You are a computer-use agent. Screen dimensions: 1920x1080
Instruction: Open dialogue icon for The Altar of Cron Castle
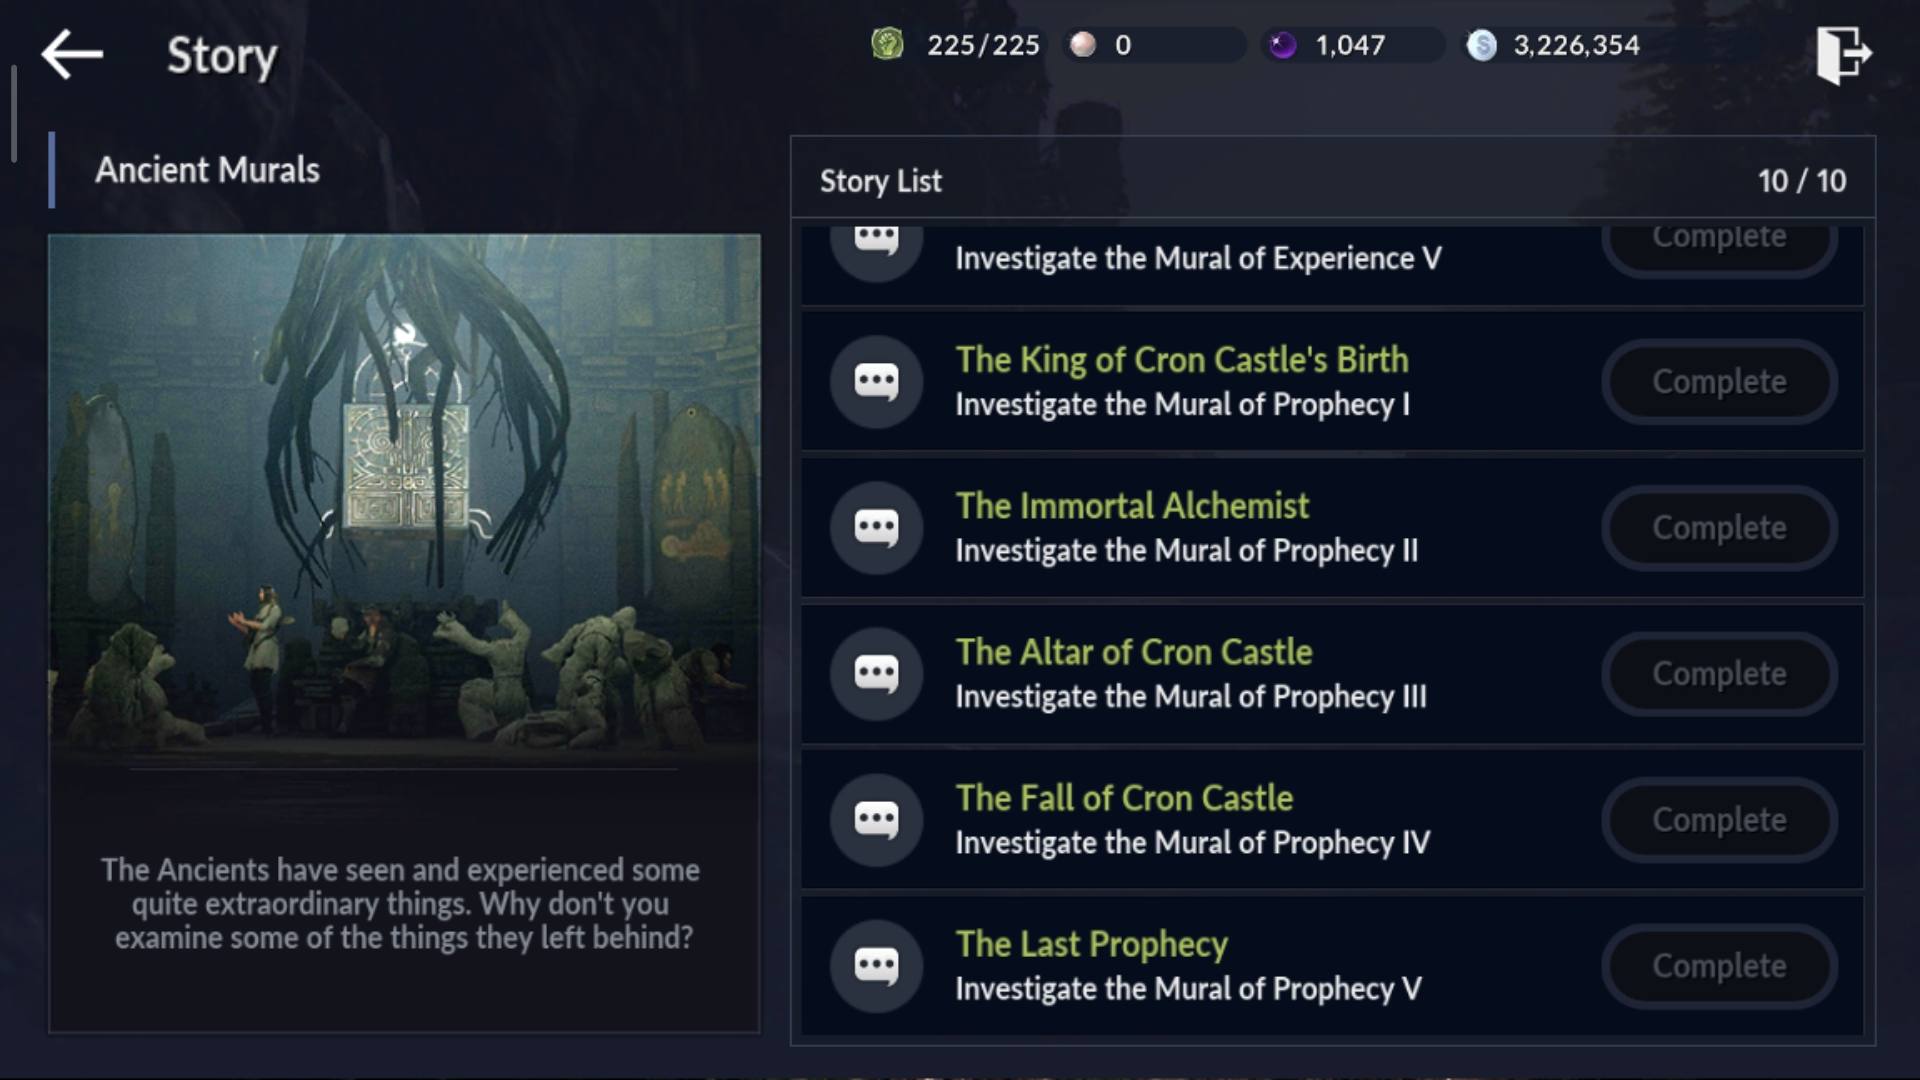[x=876, y=673]
